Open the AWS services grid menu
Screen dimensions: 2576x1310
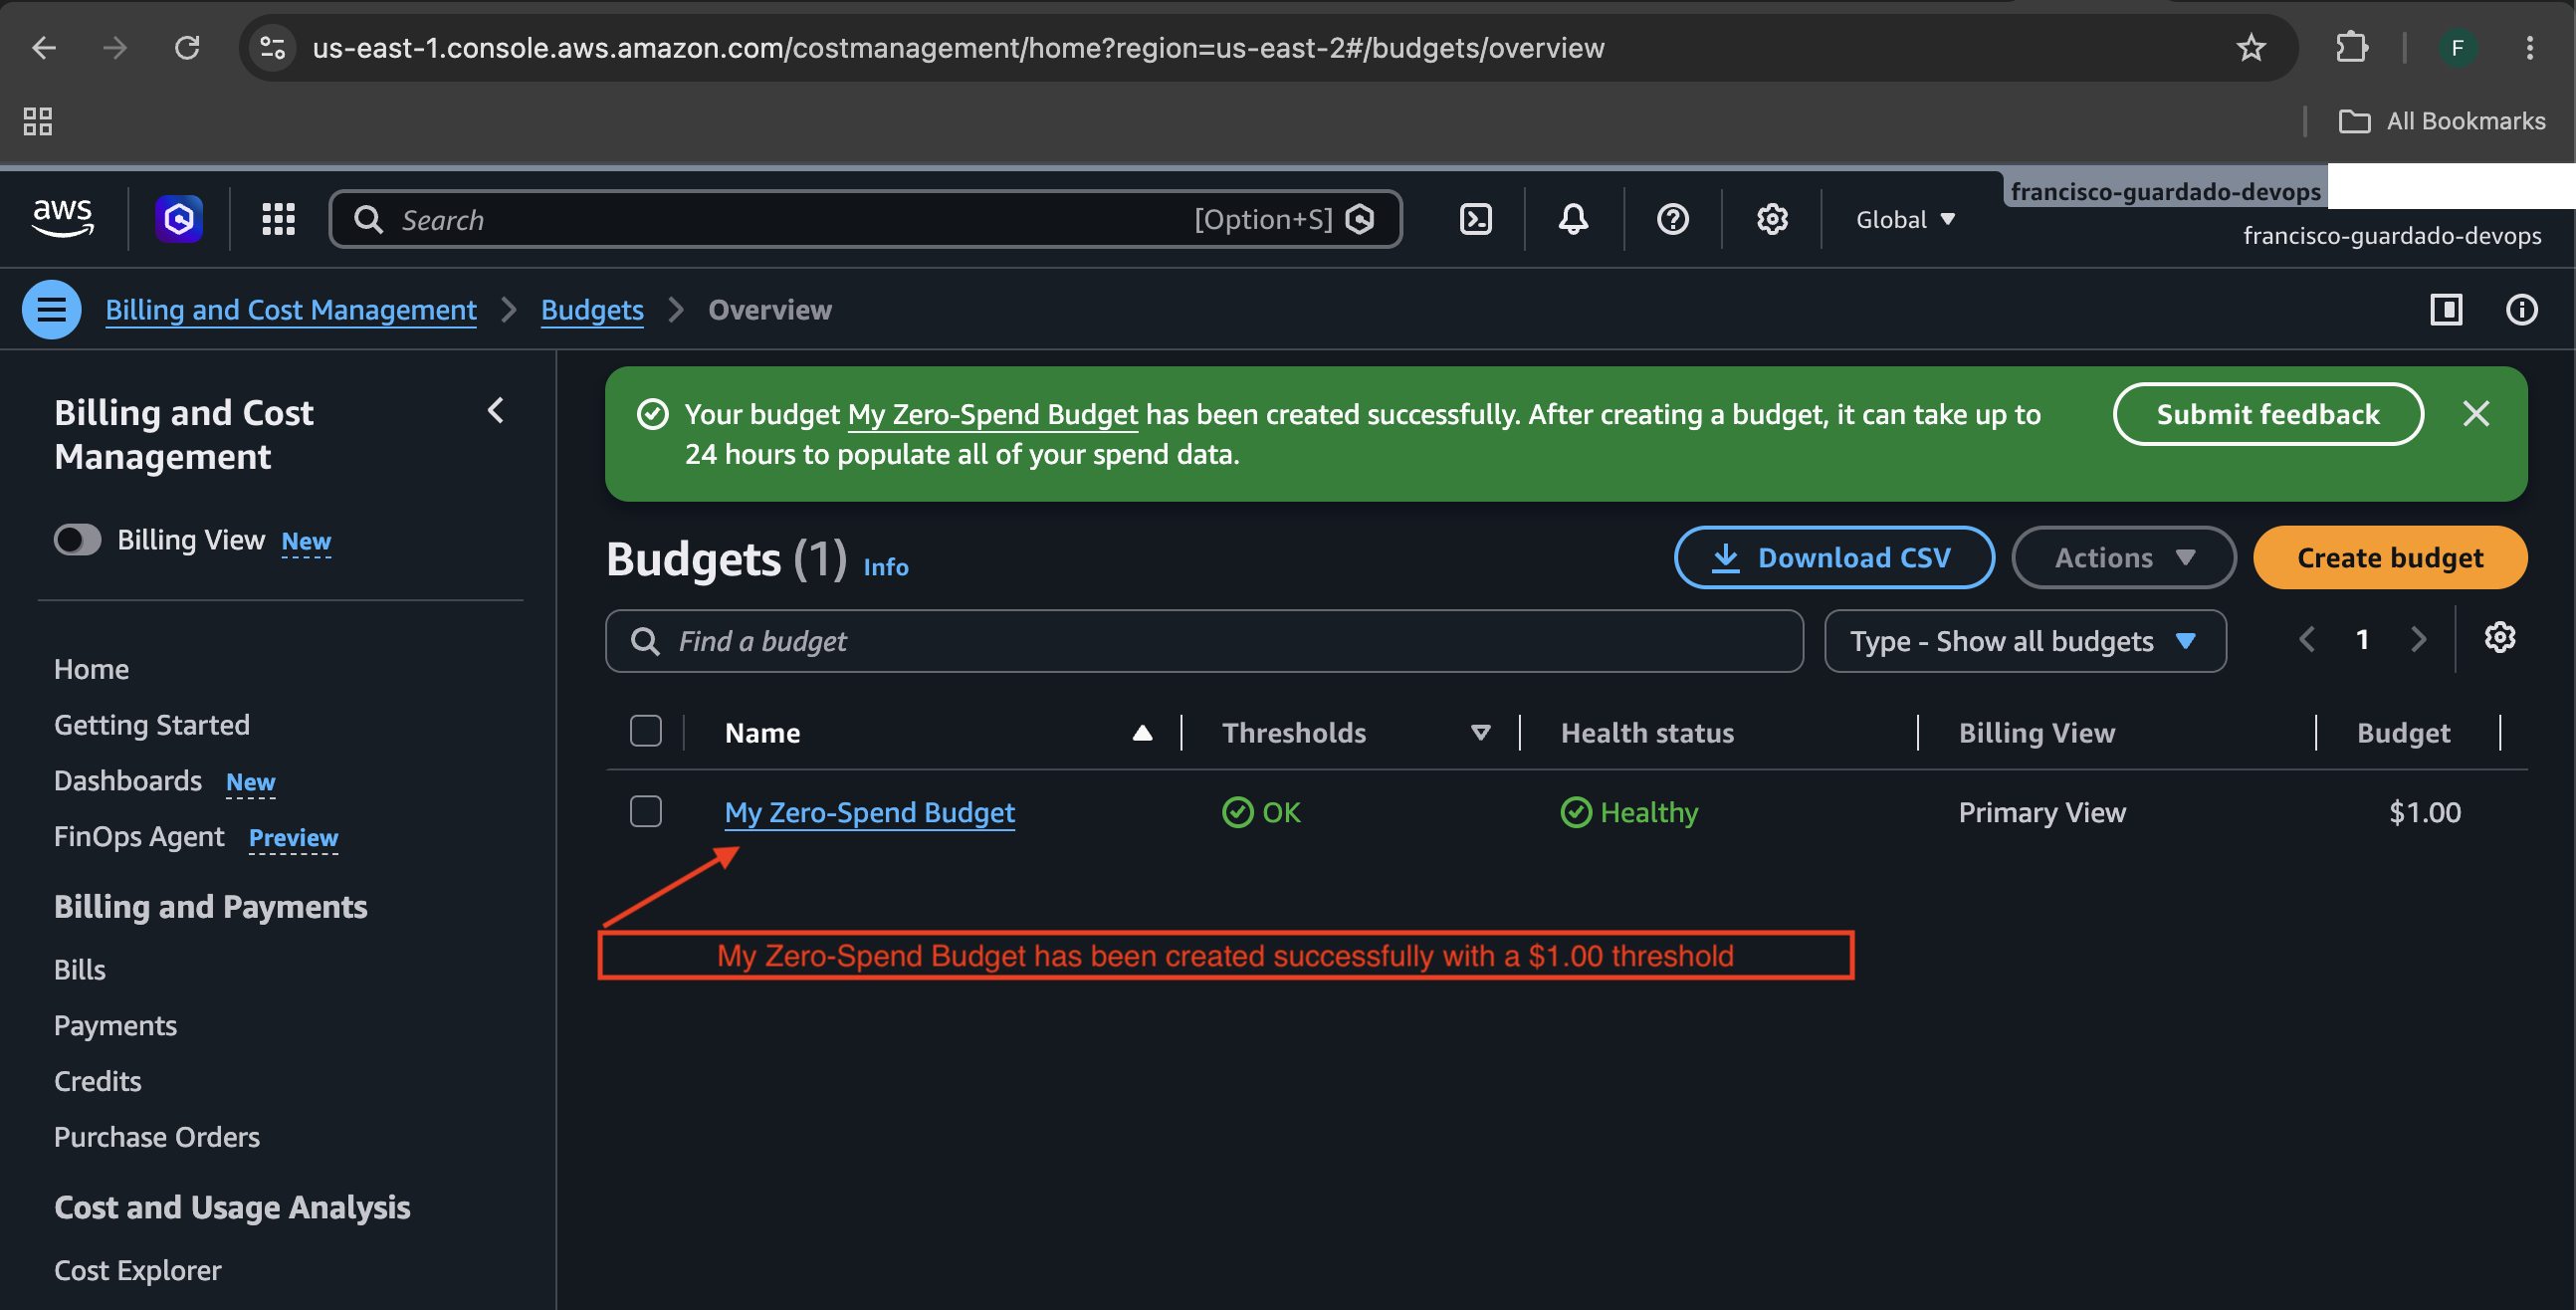tap(278, 218)
